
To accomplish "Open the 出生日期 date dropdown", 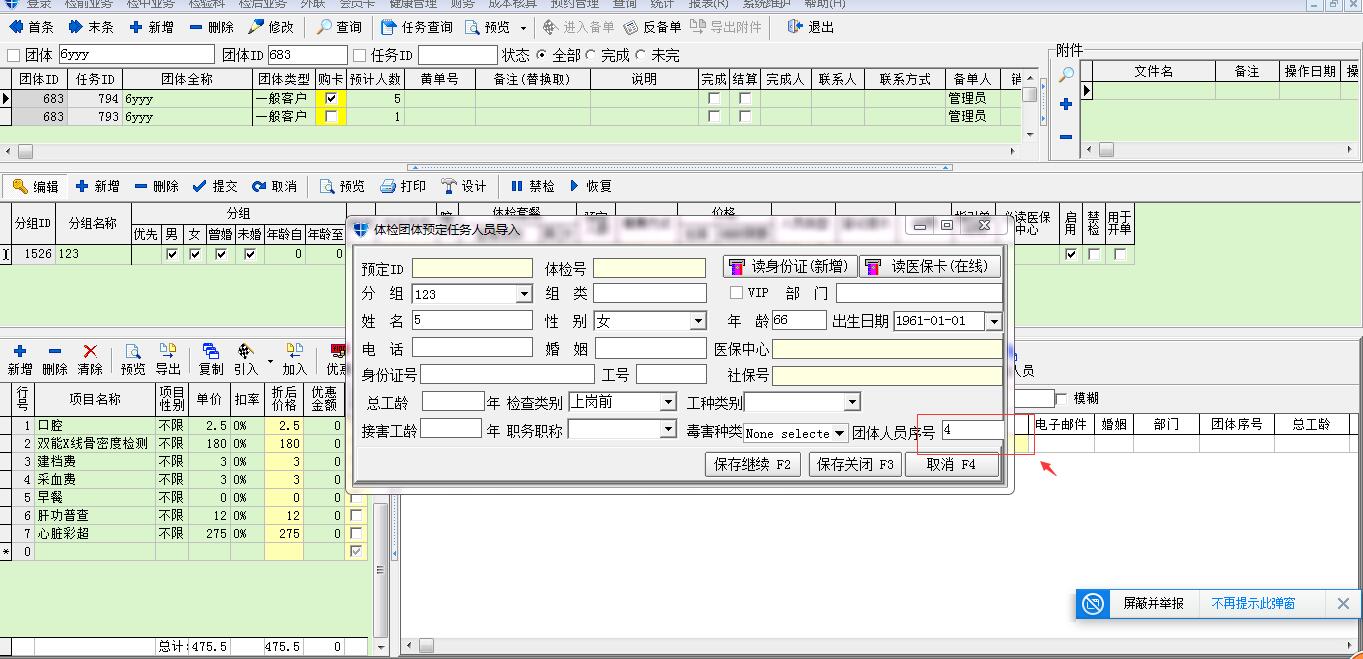I will tap(993, 321).
